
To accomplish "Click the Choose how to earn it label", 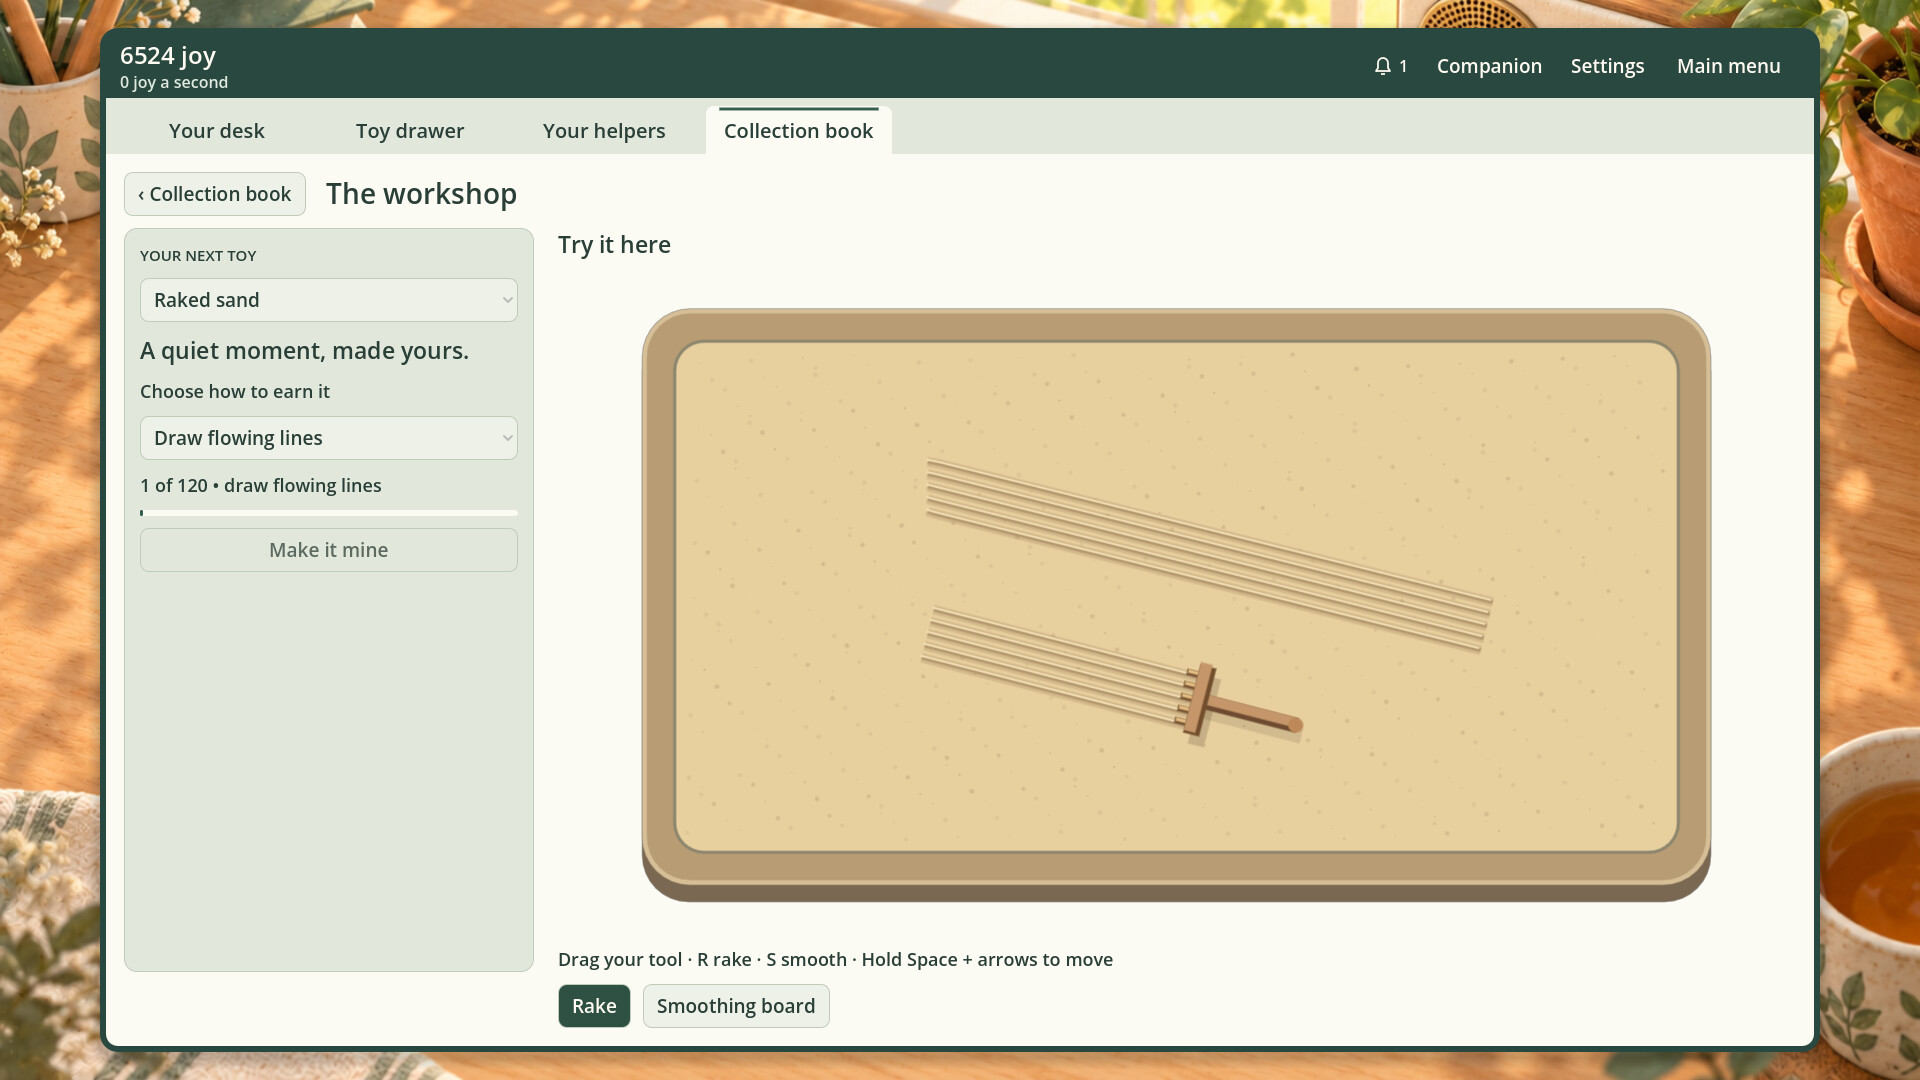I will pyautogui.click(x=235, y=392).
